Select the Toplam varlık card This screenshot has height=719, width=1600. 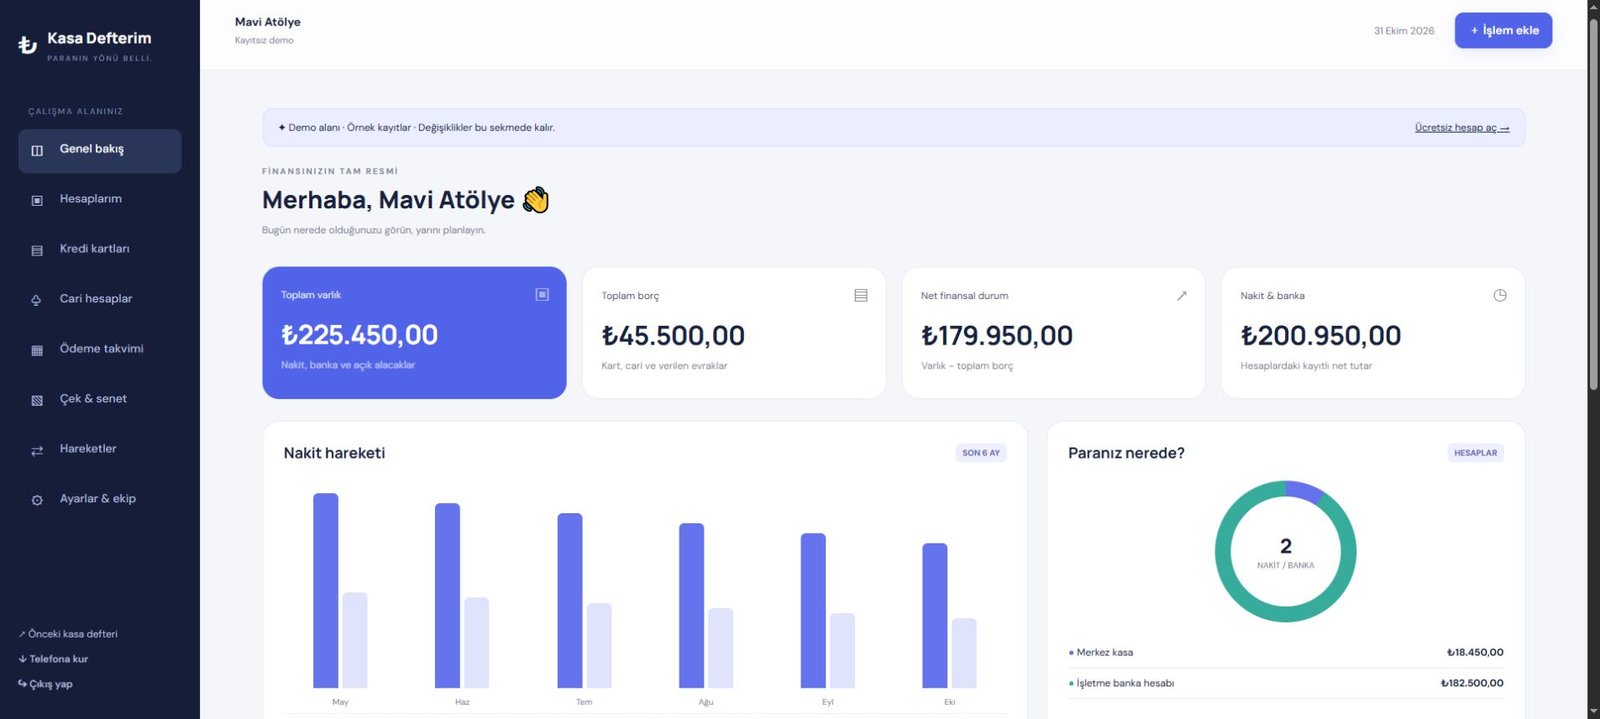tap(414, 333)
